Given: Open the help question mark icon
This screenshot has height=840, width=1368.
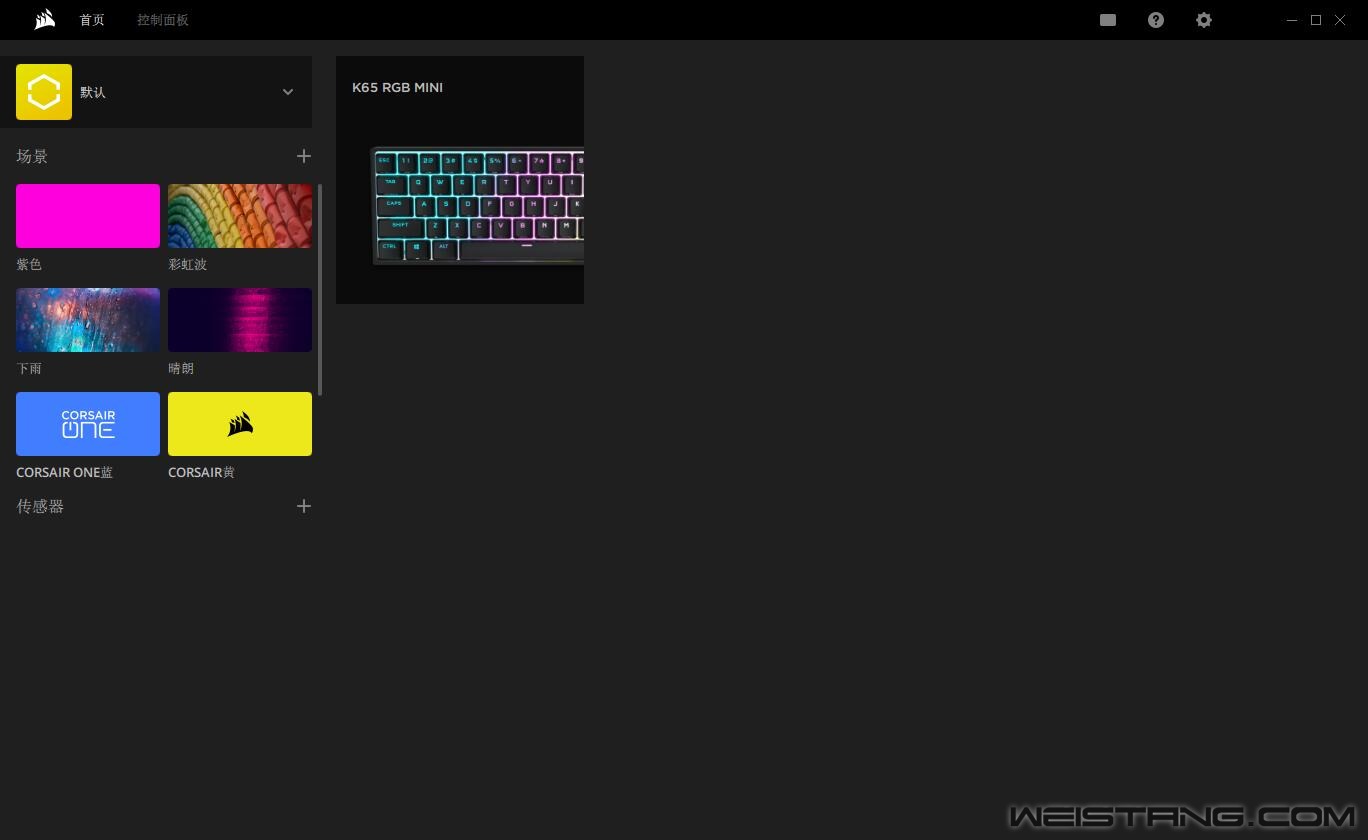Looking at the screenshot, I should pyautogui.click(x=1156, y=20).
